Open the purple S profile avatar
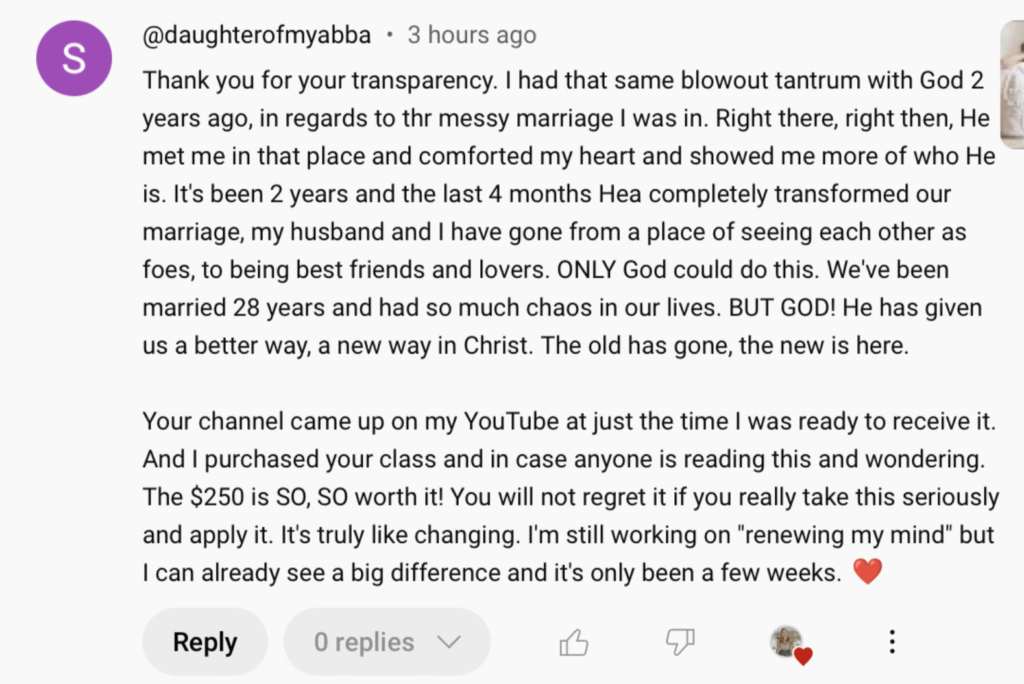 click(x=74, y=58)
